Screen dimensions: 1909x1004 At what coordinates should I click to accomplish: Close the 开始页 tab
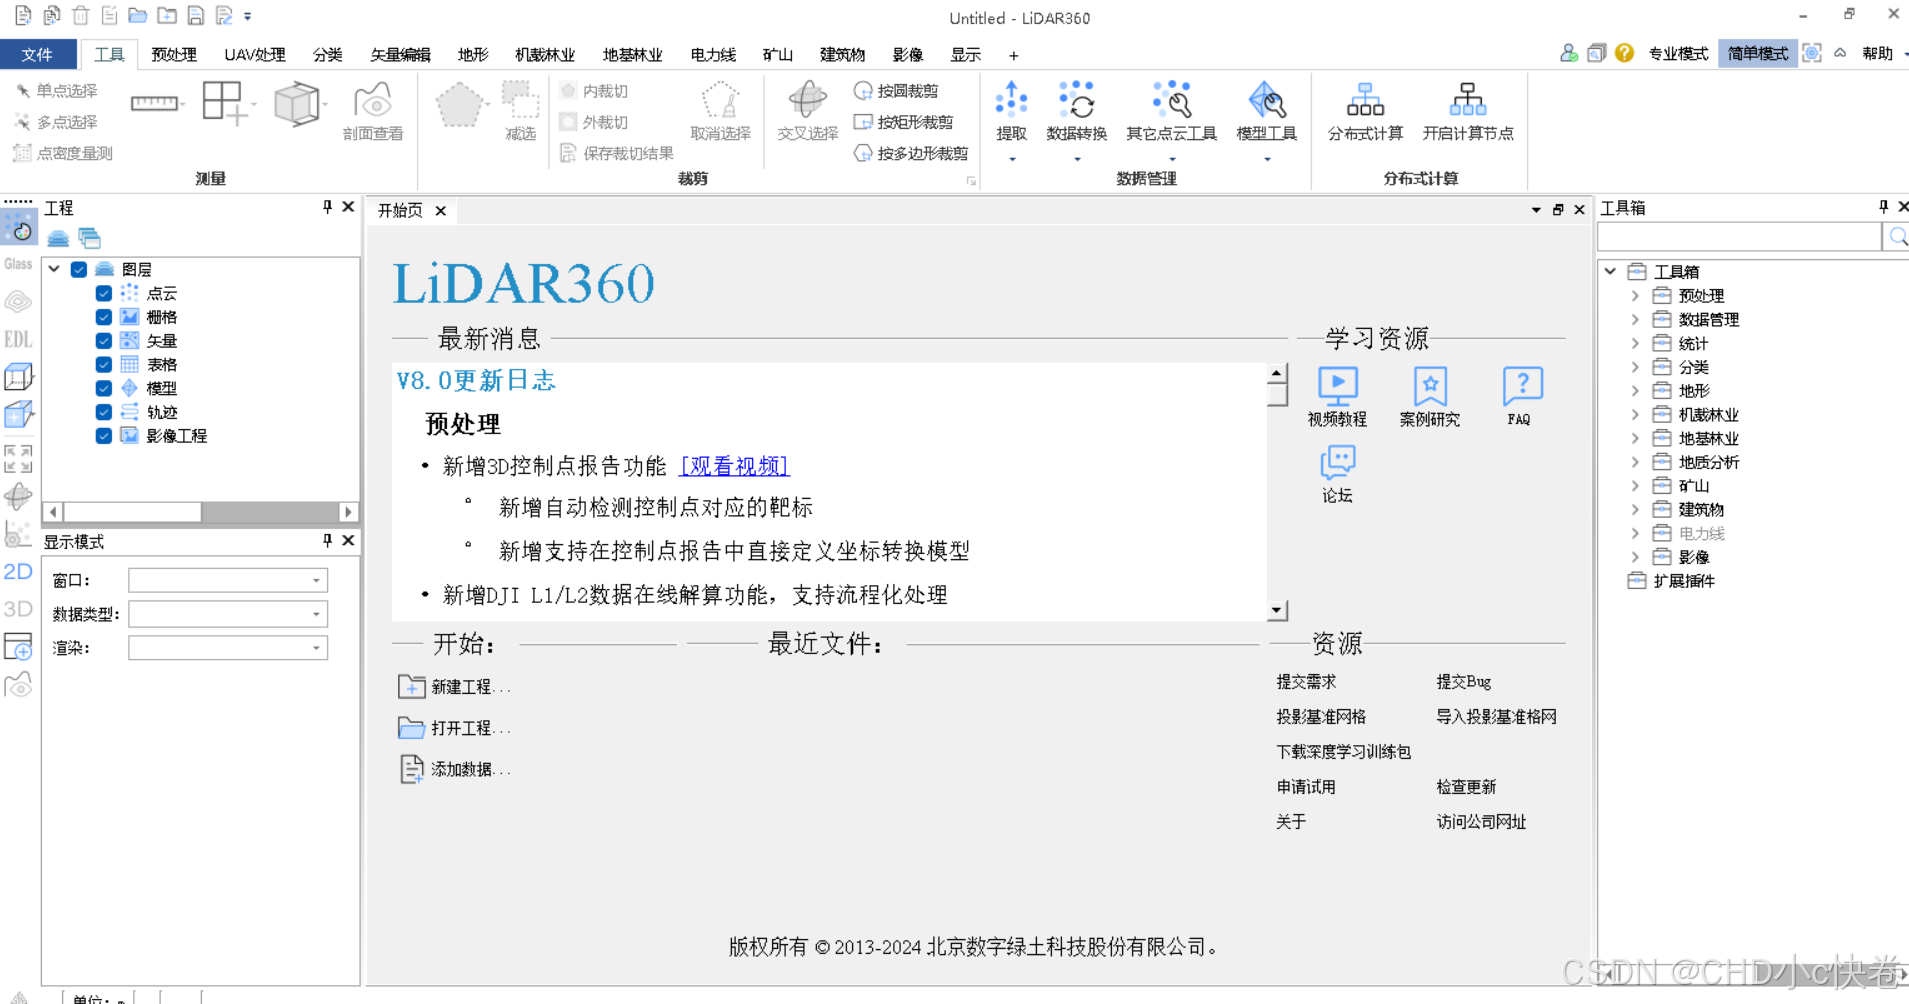(440, 210)
